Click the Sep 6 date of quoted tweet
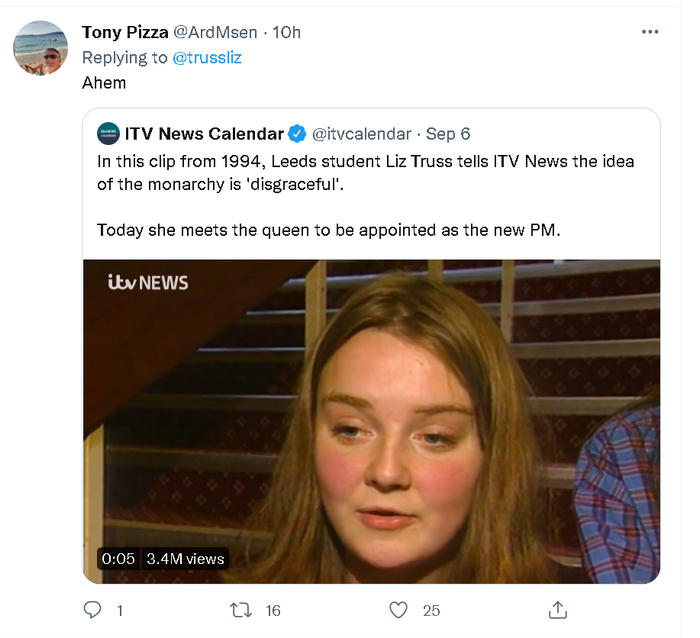 point(448,133)
